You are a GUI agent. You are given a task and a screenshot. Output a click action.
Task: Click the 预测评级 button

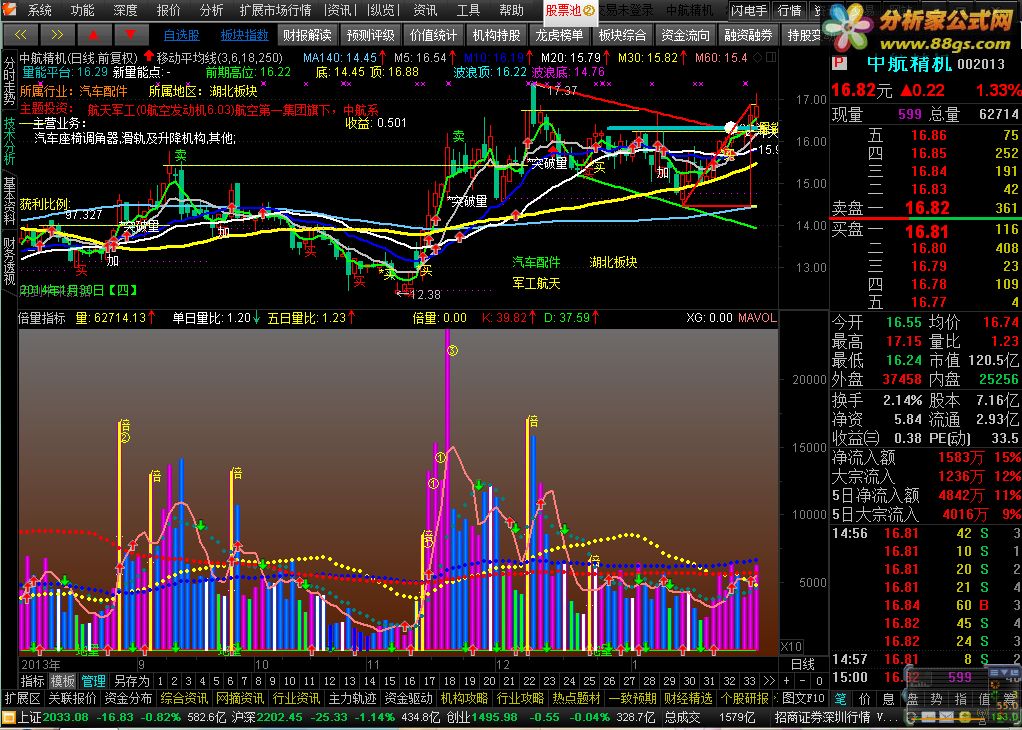click(x=370, y=35)
